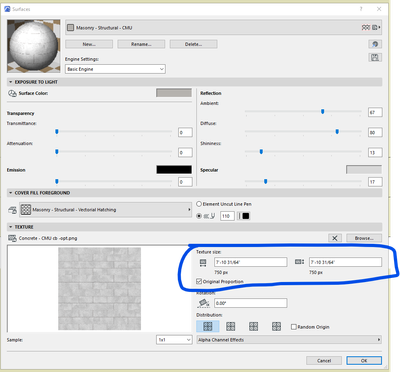
Task: Click the Browse... button
Action: tap(364, 238)
